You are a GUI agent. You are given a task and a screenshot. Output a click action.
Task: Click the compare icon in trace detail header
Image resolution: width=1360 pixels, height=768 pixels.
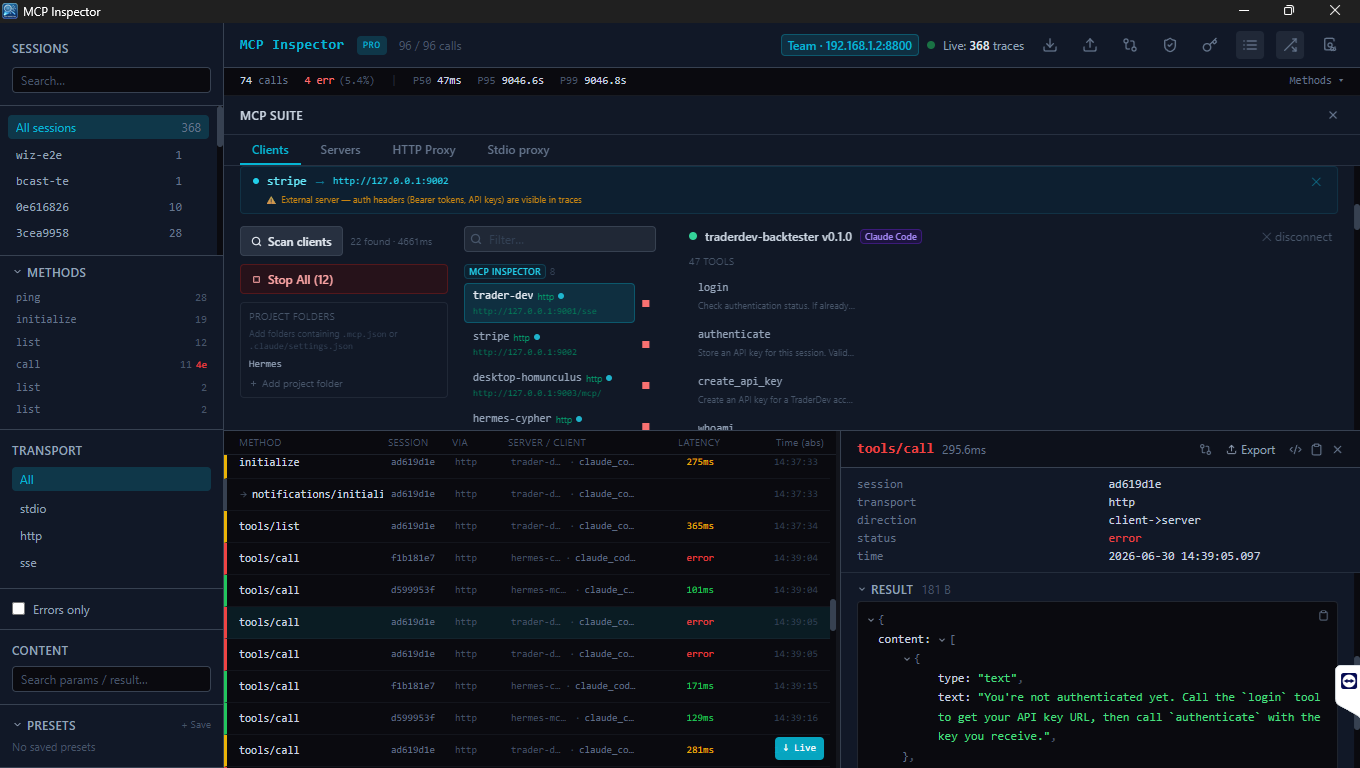pyautogui.click(x=1205, y=450)
